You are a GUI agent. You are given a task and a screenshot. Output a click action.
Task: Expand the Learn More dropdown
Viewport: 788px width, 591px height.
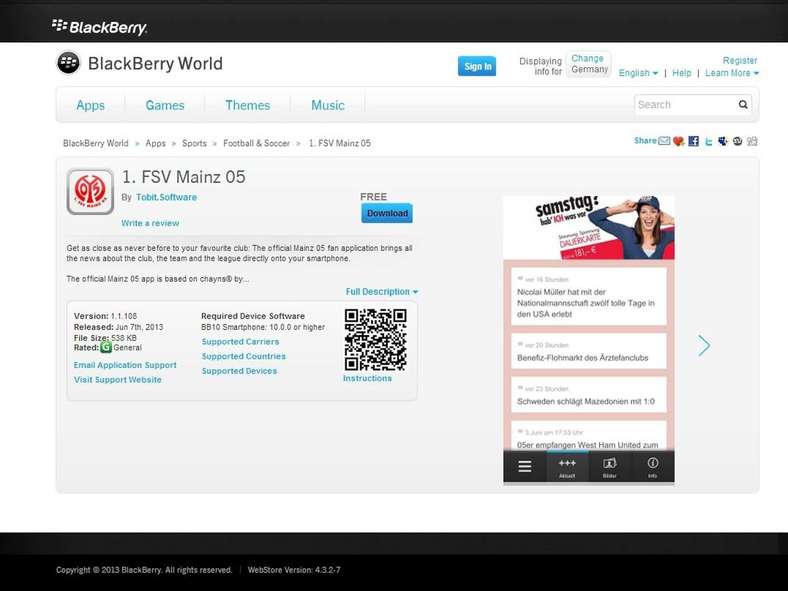732,73
